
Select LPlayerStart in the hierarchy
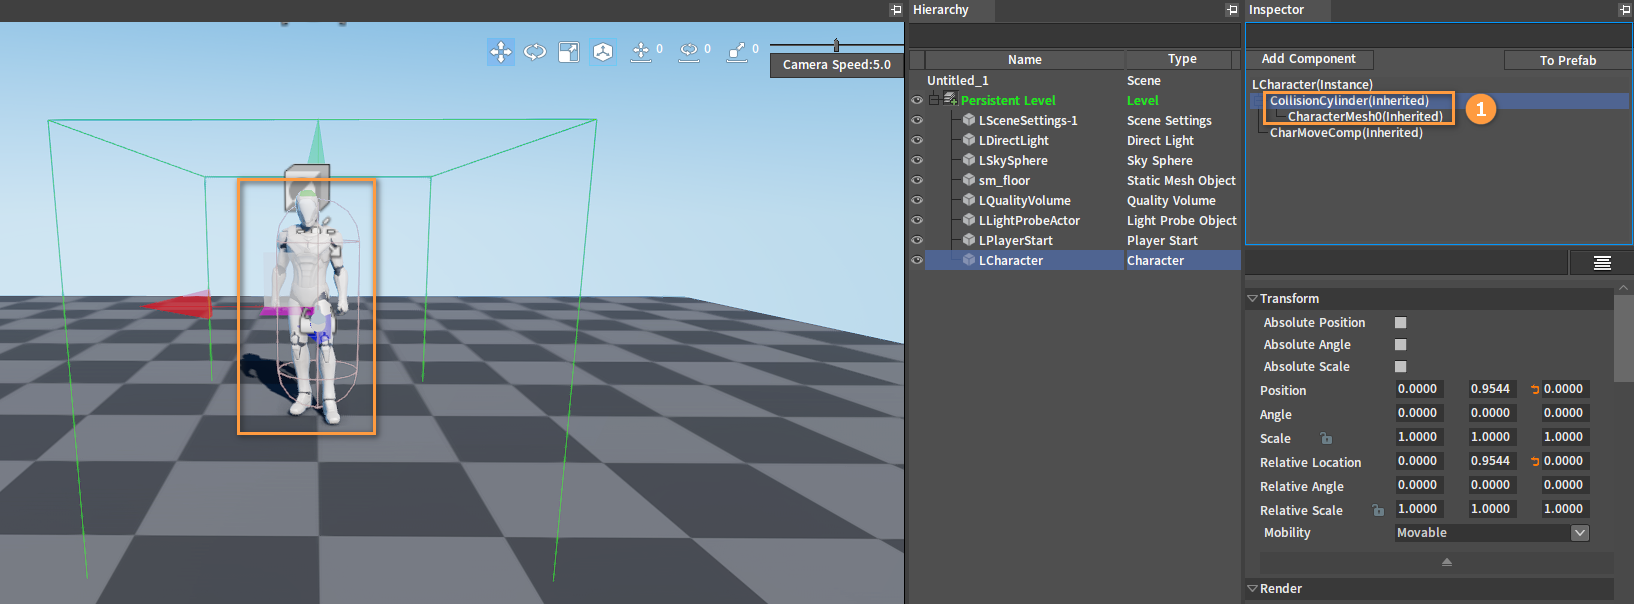coord(1015,241)
